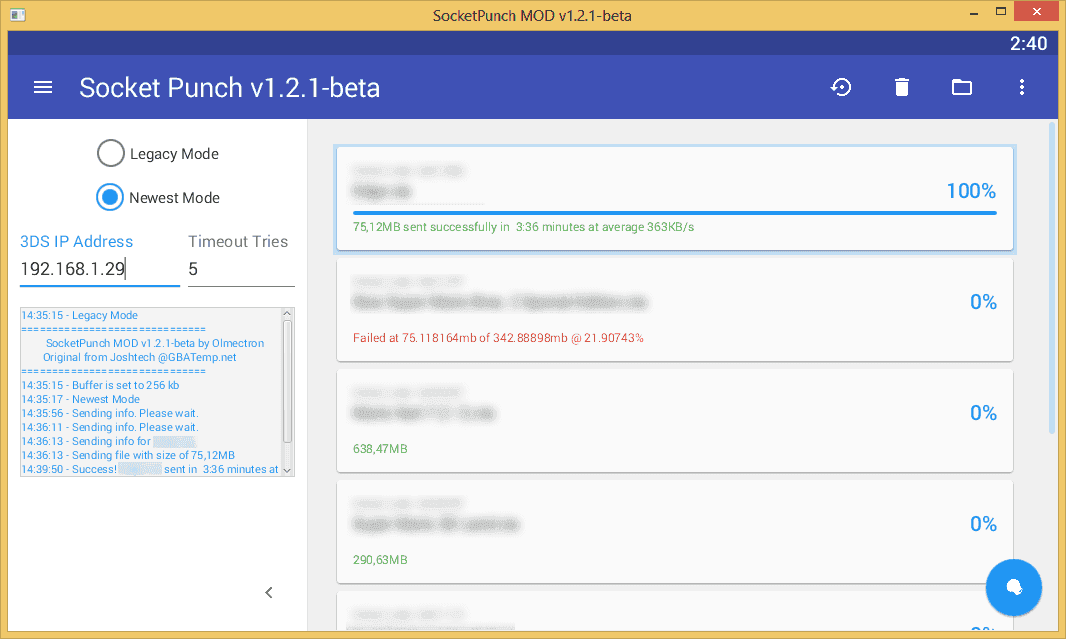Close the SocketPunch MOD window

coord(1036,12)
